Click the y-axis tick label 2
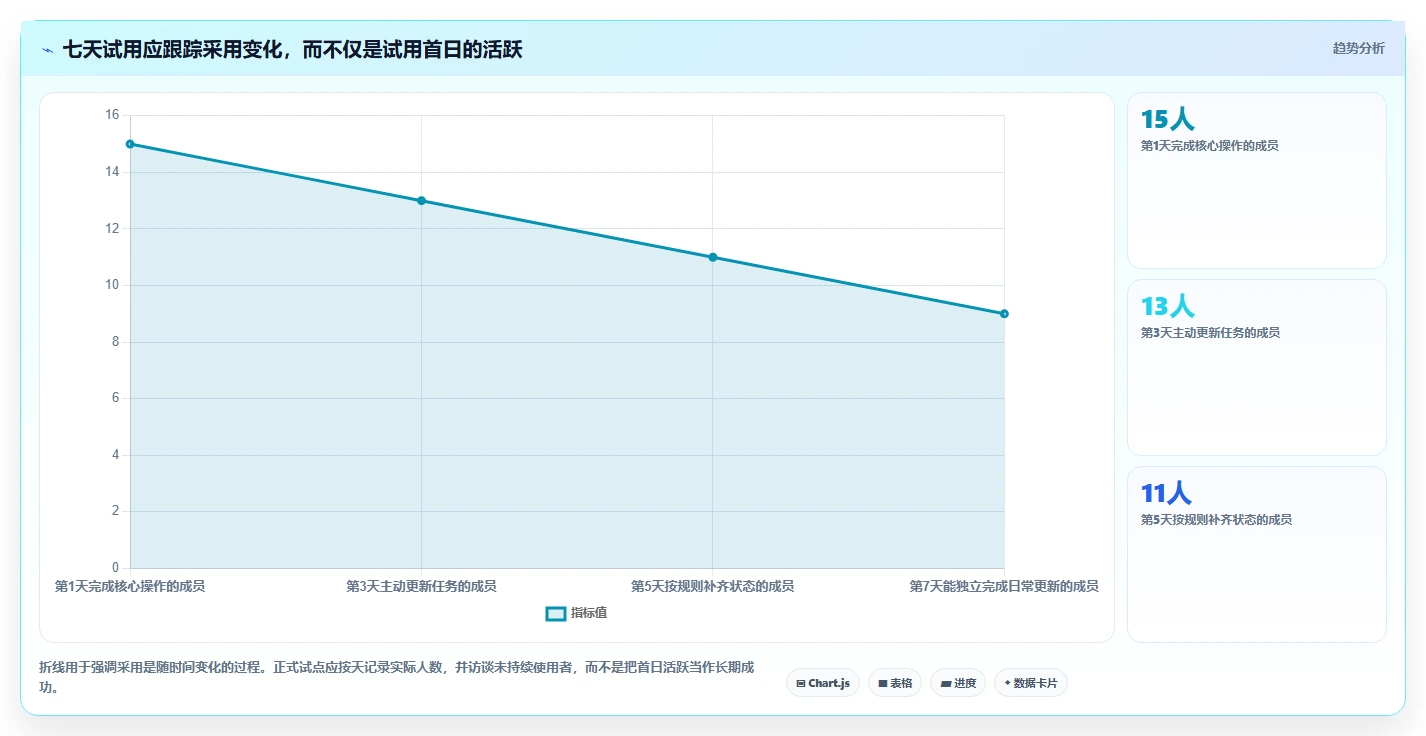The image size is (1426, 736). (x=116, y=511)
